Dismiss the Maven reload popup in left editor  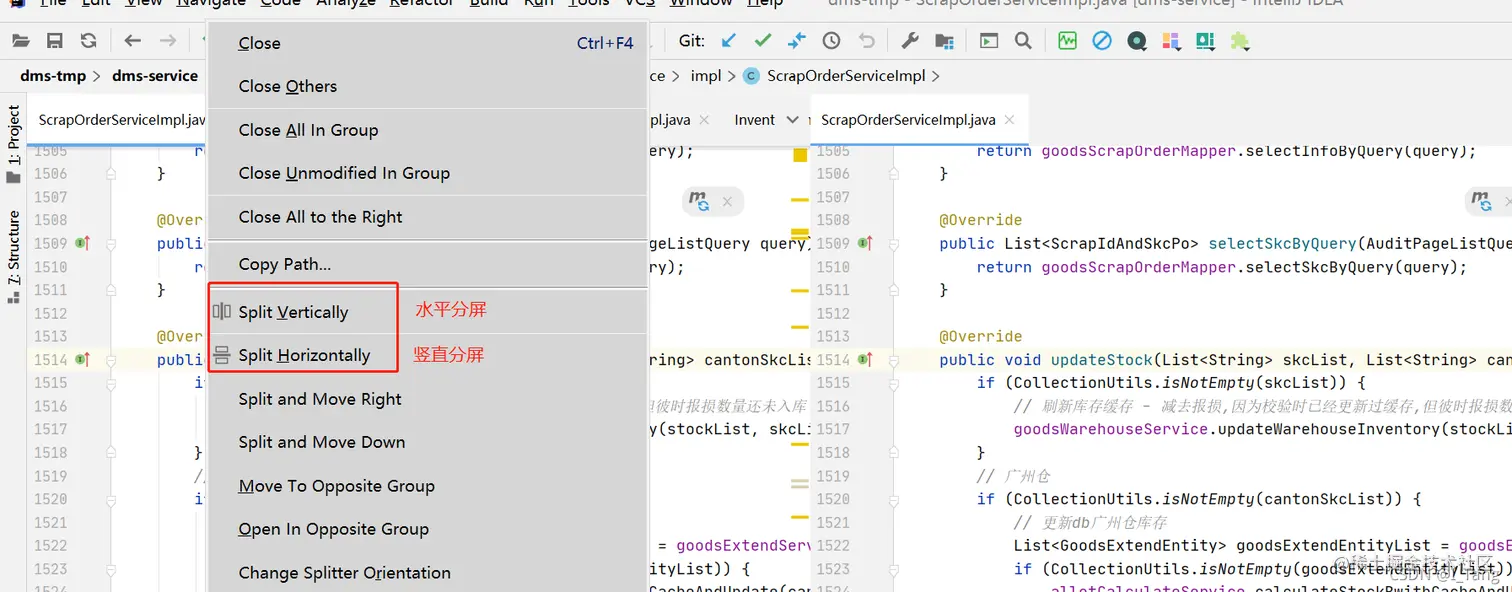(x=727, y=202)
